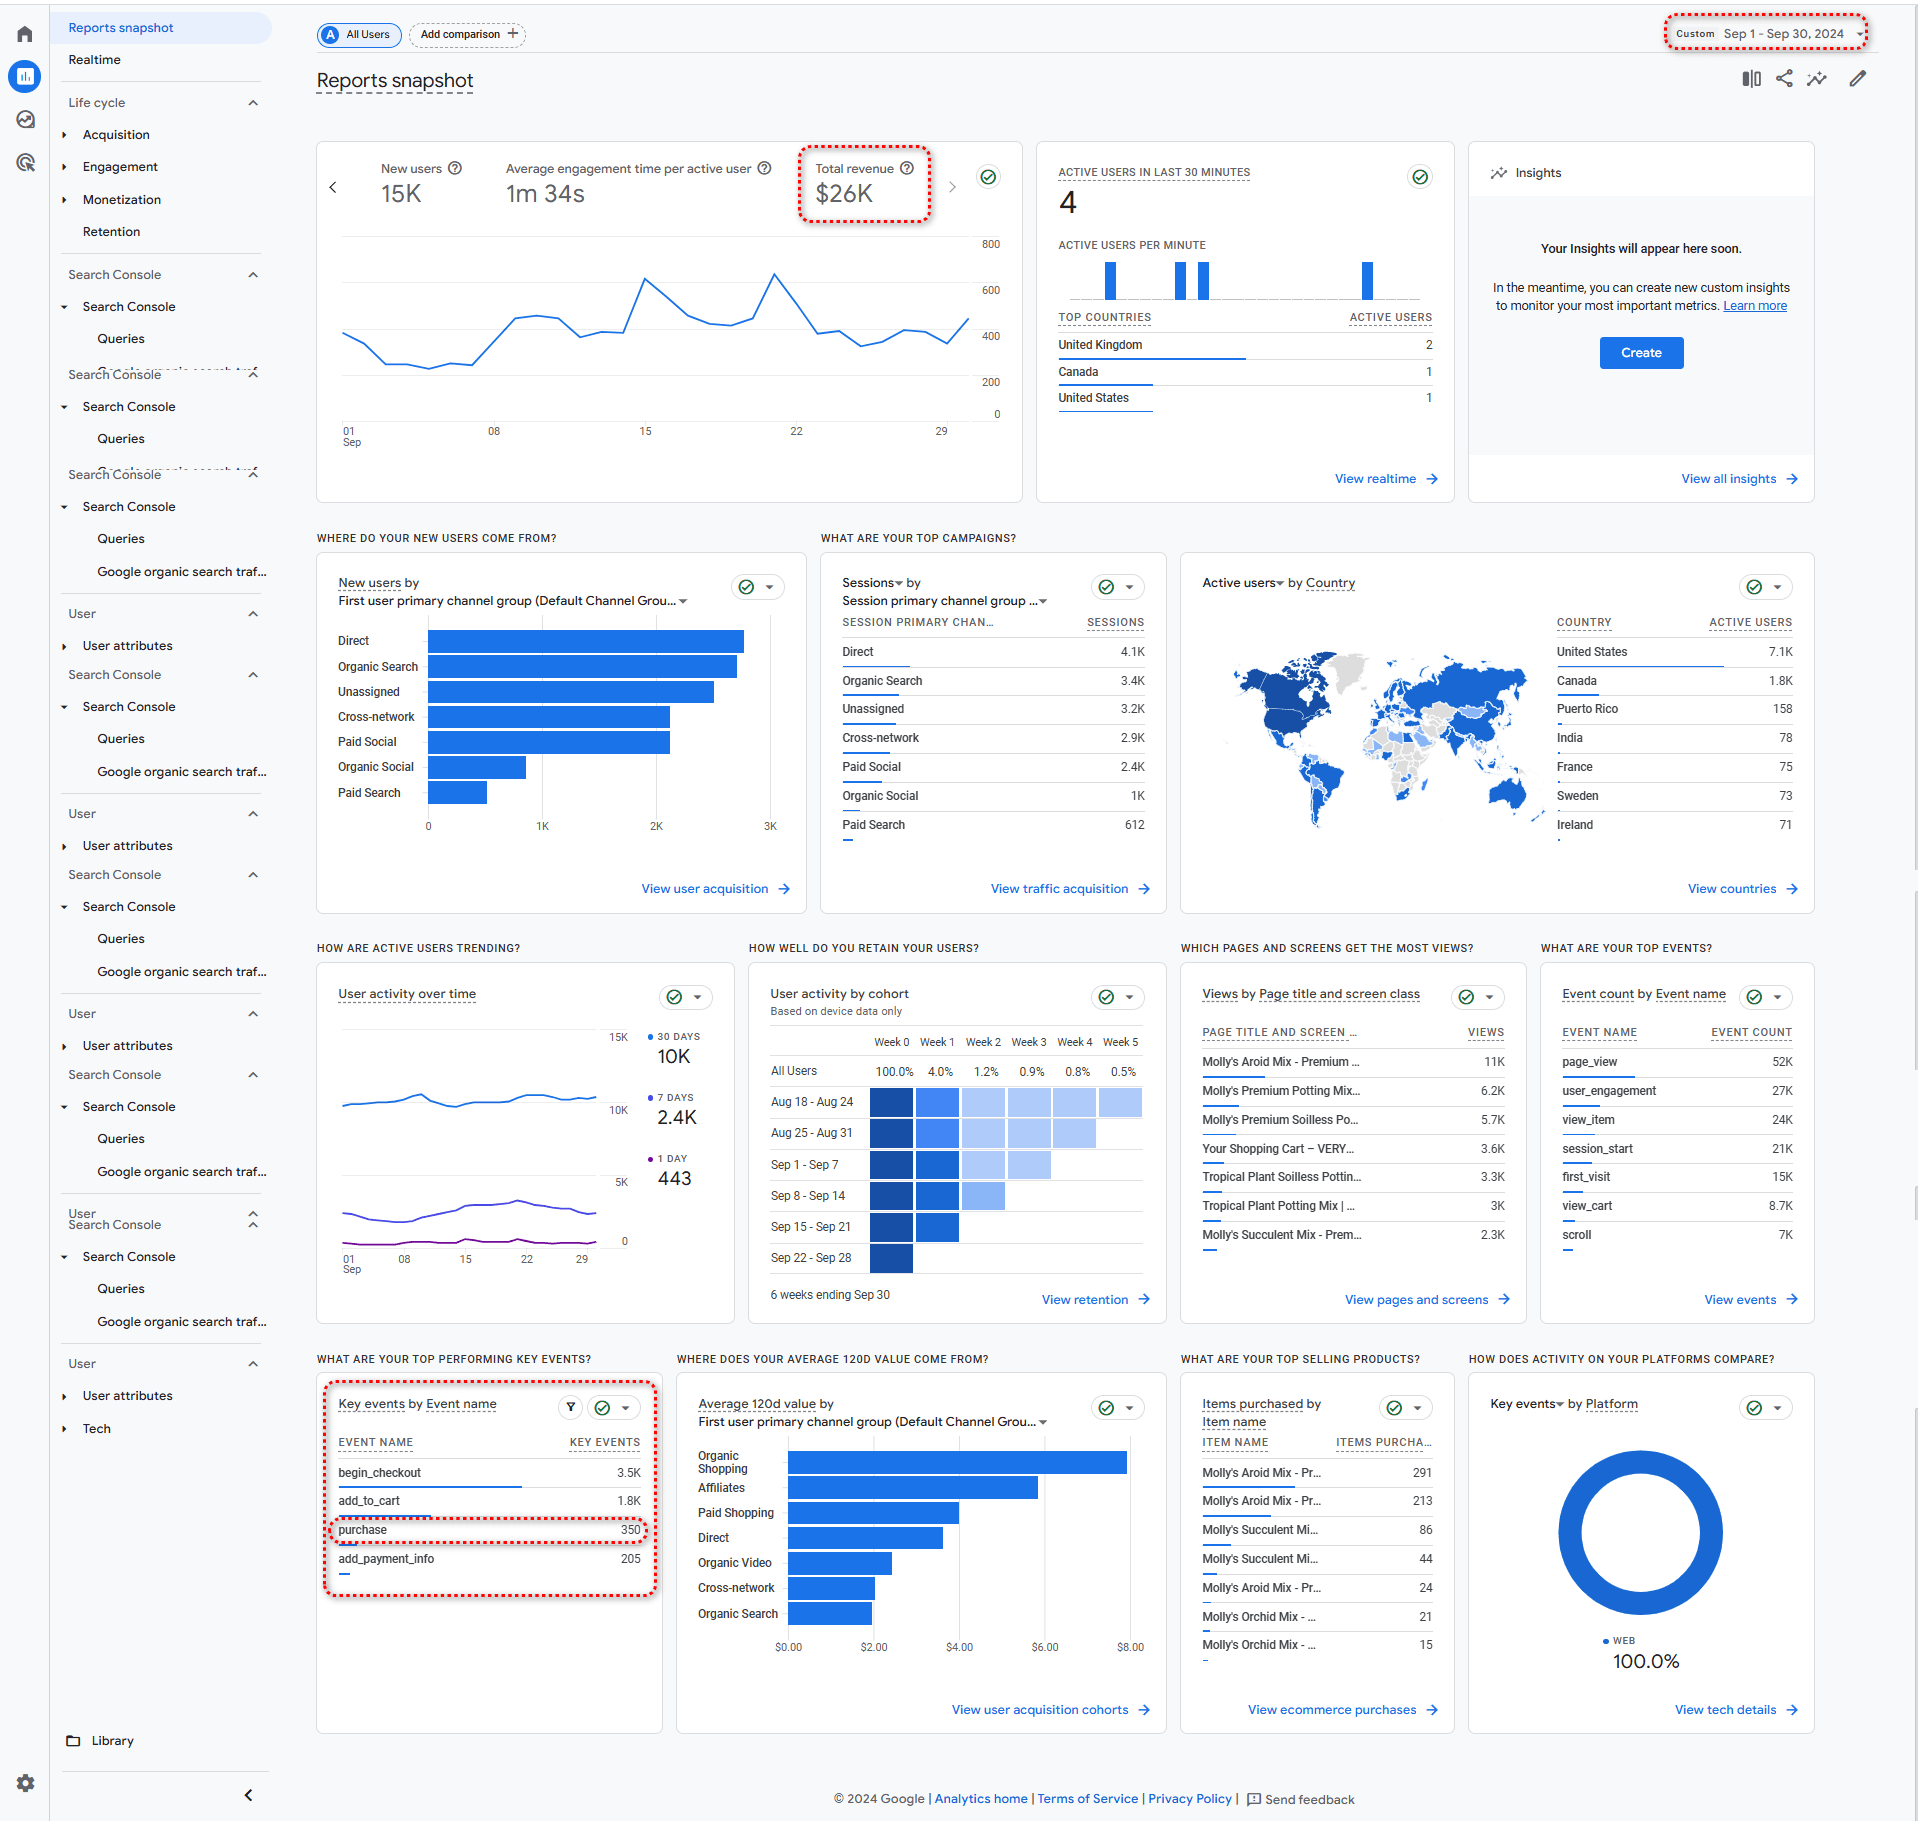Open the date range dropdown Sep 1 - Sep 30
1918x1821 pixels.
pos(1766,33)
